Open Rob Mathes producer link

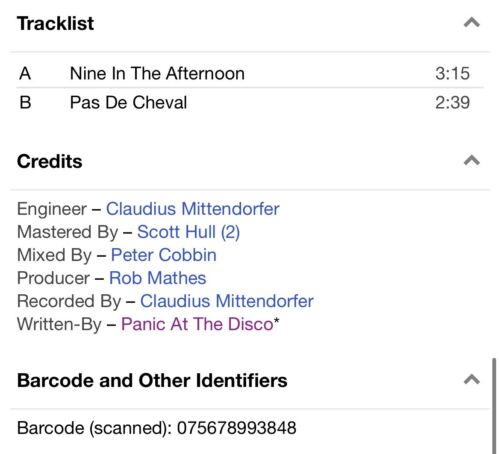(x=158, y=278)
